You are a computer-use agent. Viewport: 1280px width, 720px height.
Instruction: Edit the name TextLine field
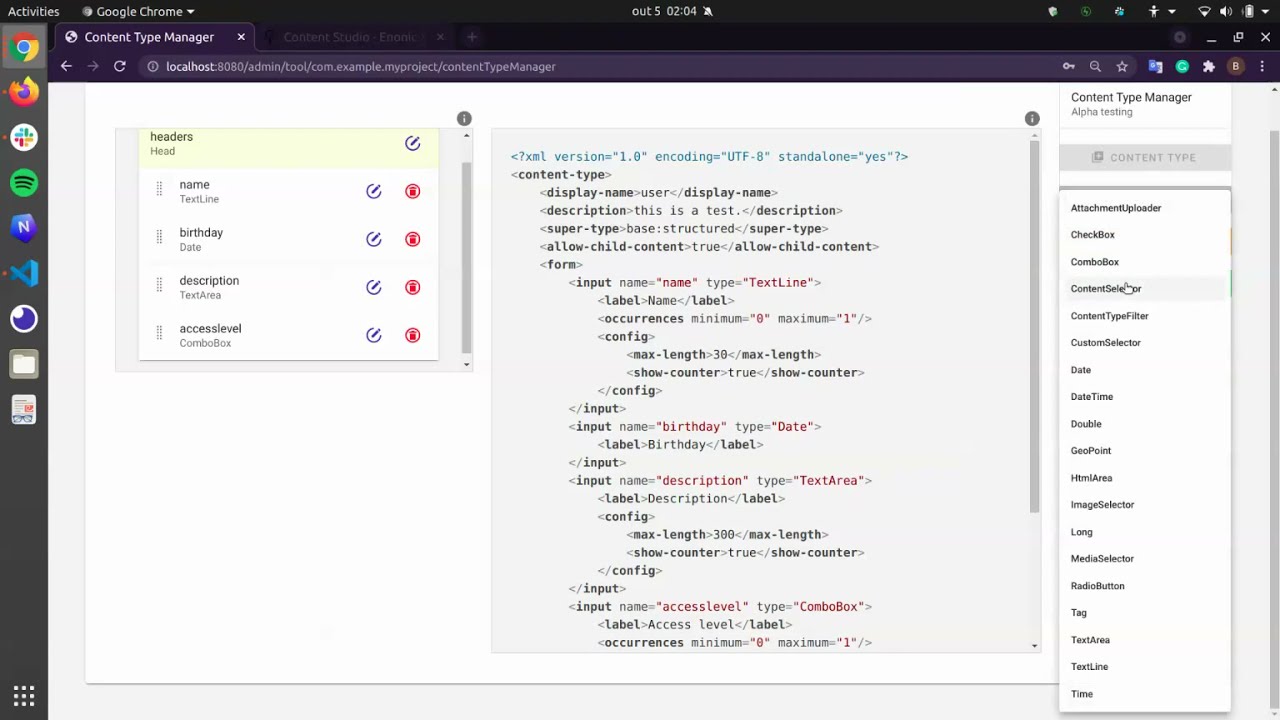(x=374, y=191)
